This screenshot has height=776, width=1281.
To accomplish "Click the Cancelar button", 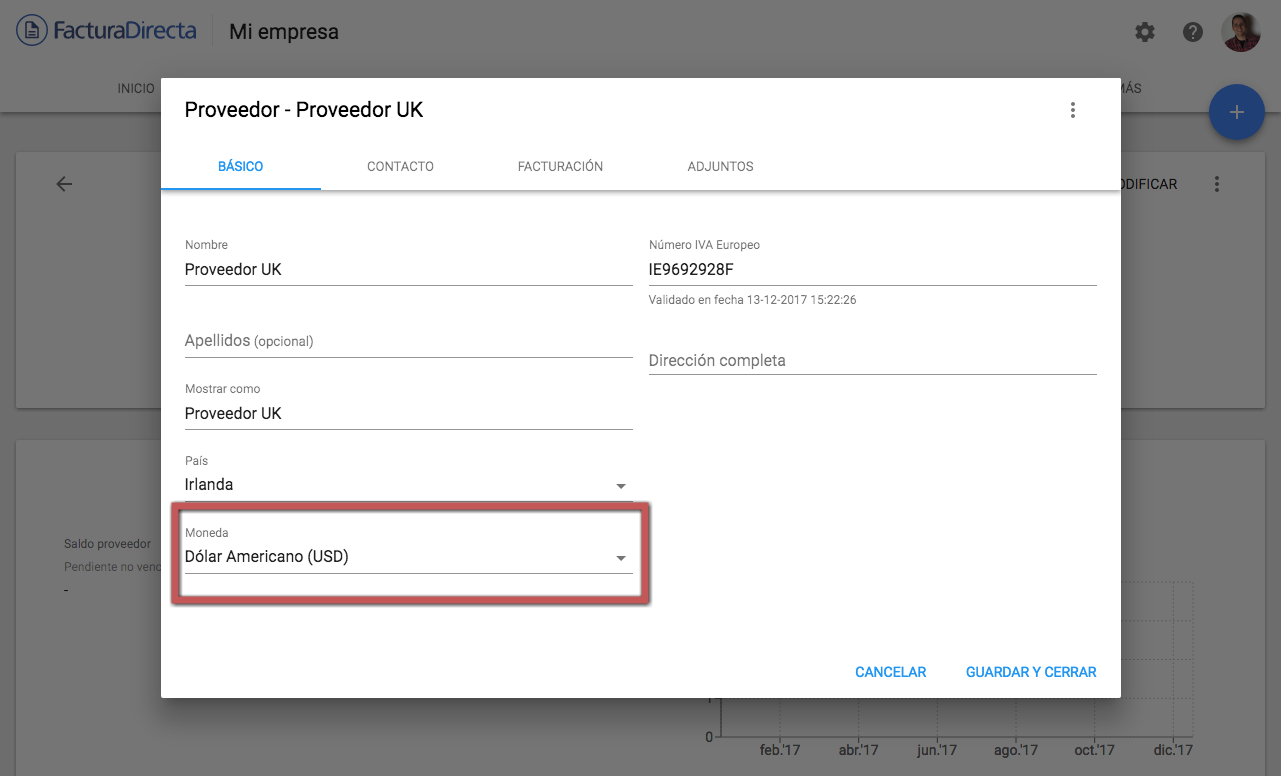I will click(890, 672).
